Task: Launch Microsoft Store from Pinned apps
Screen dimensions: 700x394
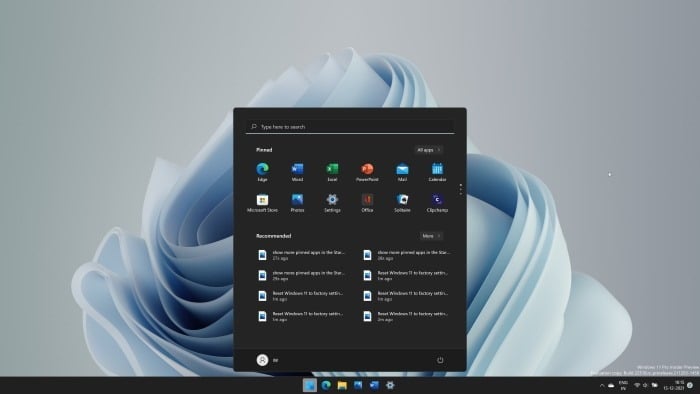Action: [x=262, y=203]
